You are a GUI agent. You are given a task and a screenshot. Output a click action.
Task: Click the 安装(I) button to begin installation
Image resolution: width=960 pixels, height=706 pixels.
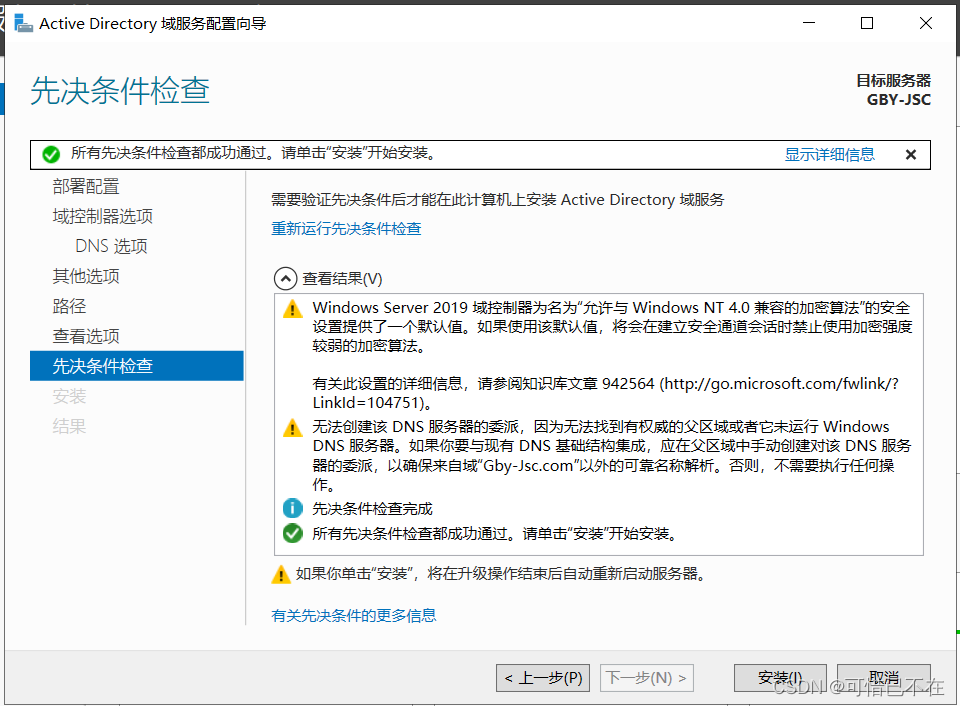coord(780,678)
